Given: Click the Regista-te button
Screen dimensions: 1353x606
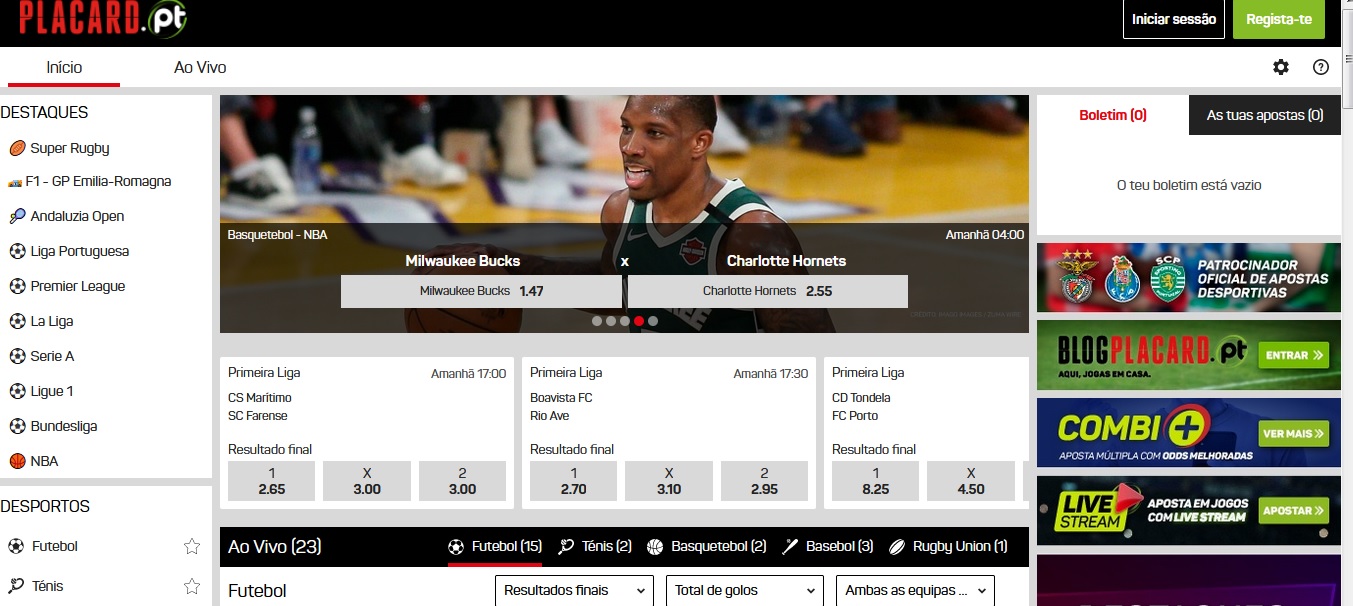Looking at the screenshot, I should (1279, 19).
